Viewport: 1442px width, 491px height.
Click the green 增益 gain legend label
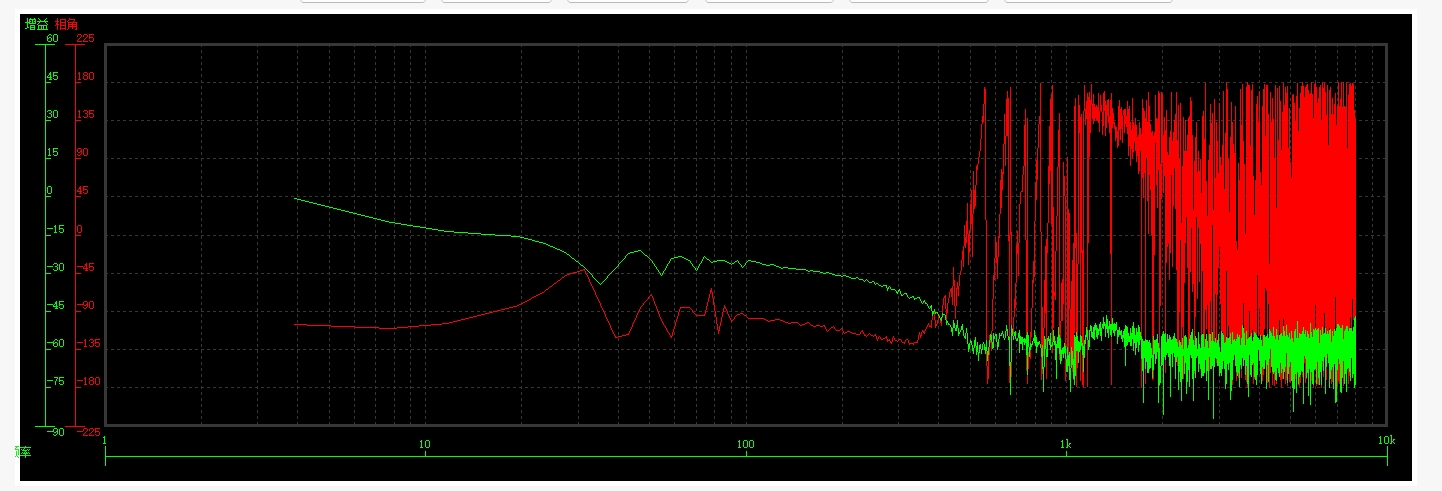click(x=37, y=23)
